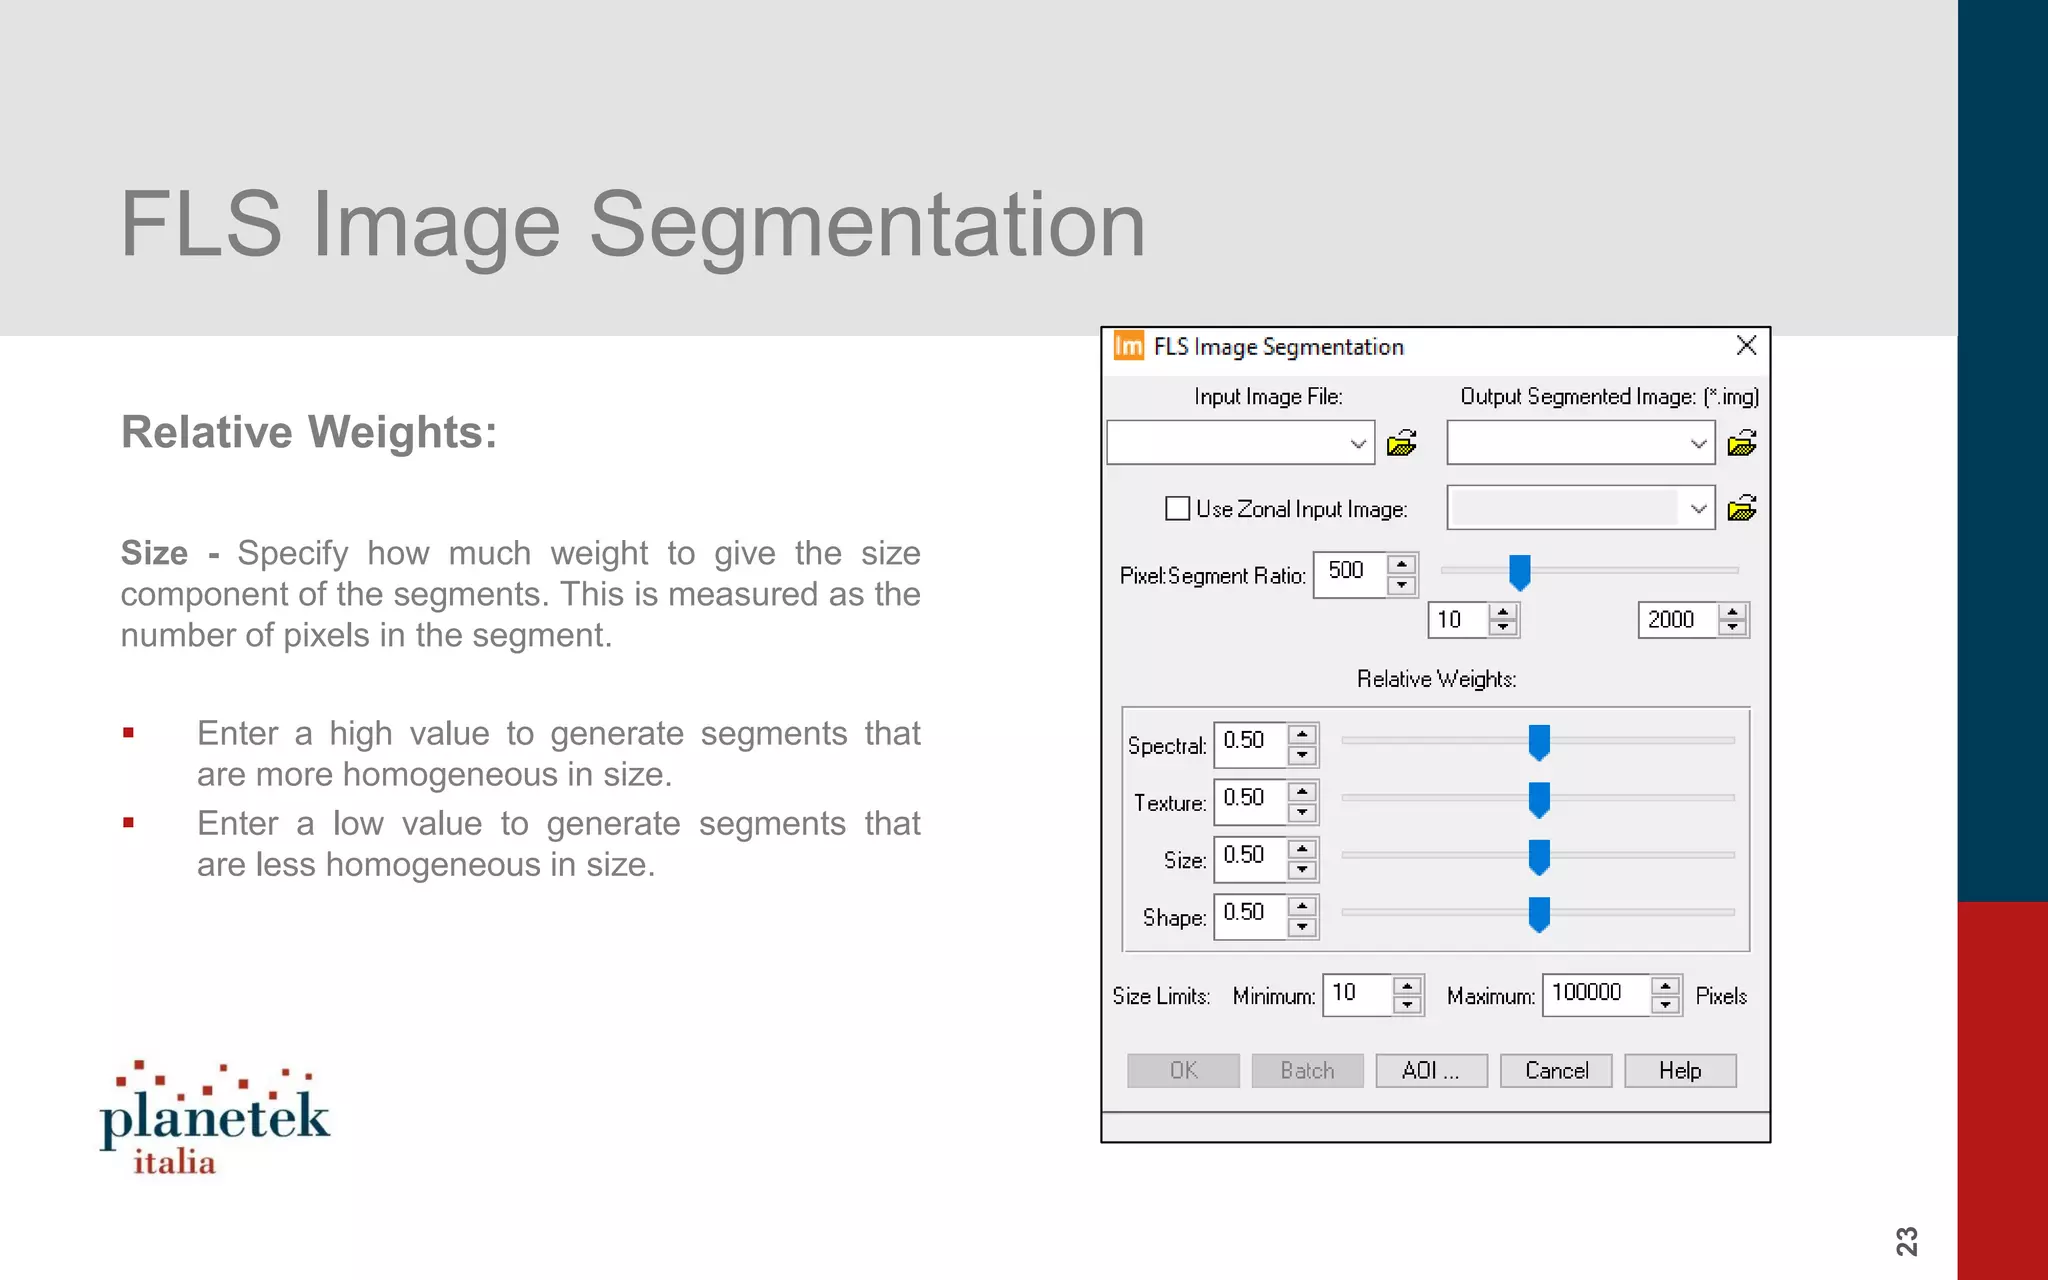The width and height of the screenshot is (2048, 1280).
Task: Click the Size weight slider handle
Action: pyautogui.click(x=1539, y=856)
